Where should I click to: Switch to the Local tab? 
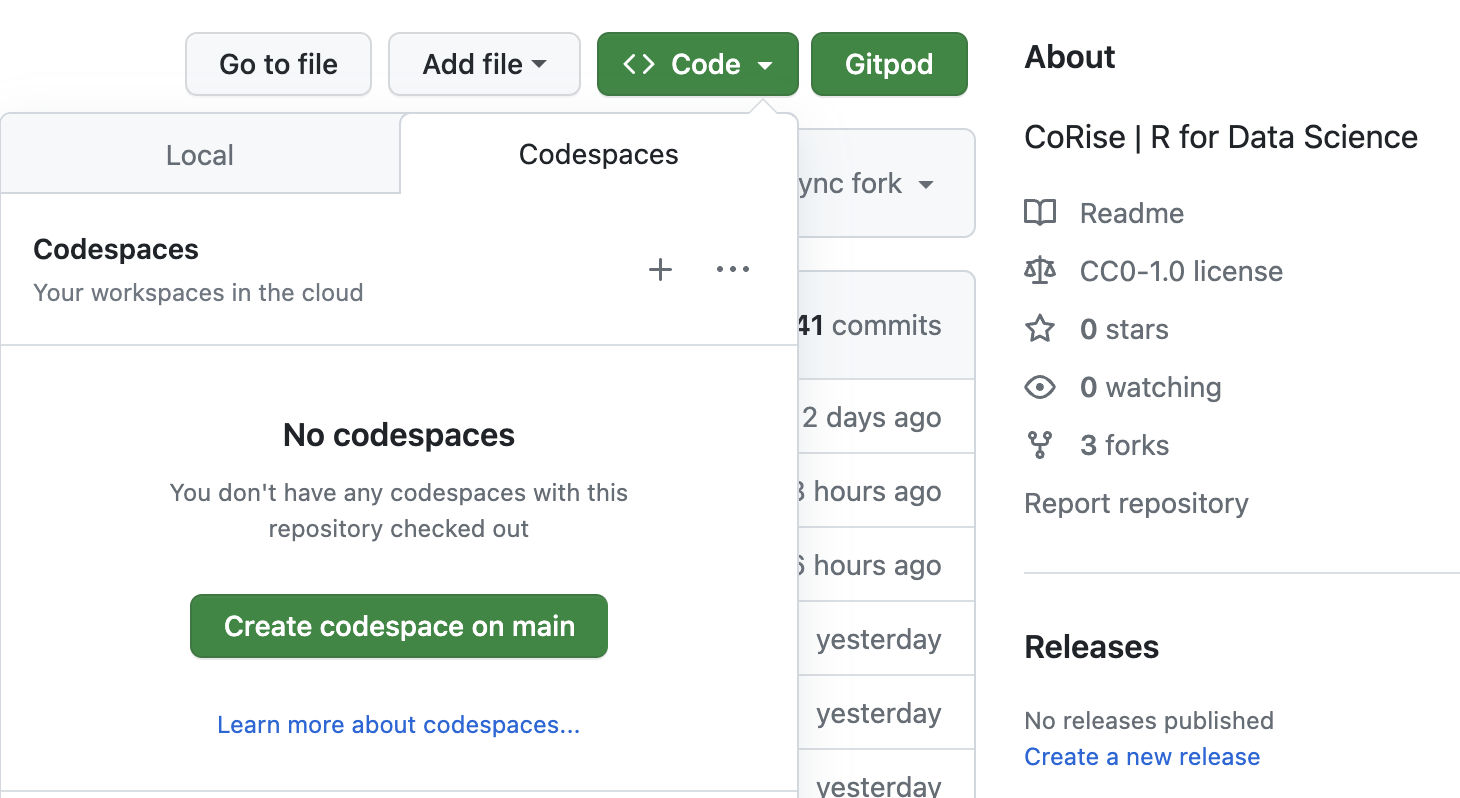pyautogui.click(x=200, y=155)
